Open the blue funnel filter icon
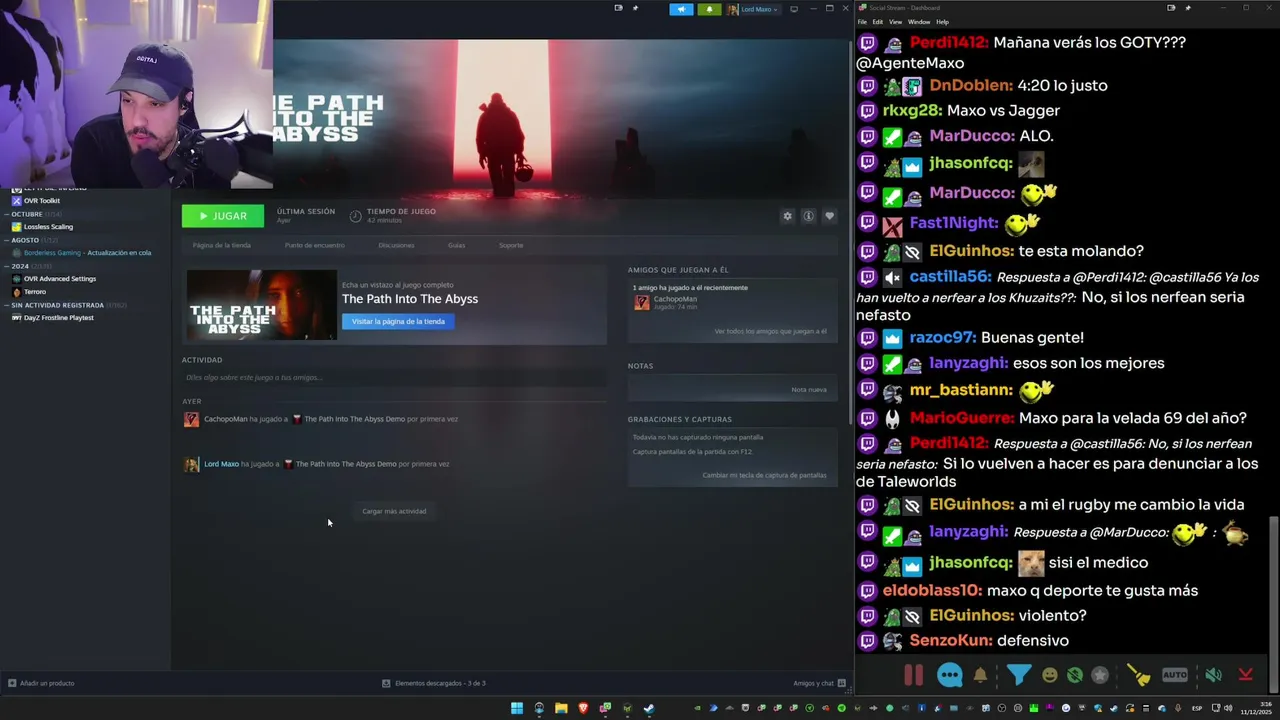 [1018, 675]
